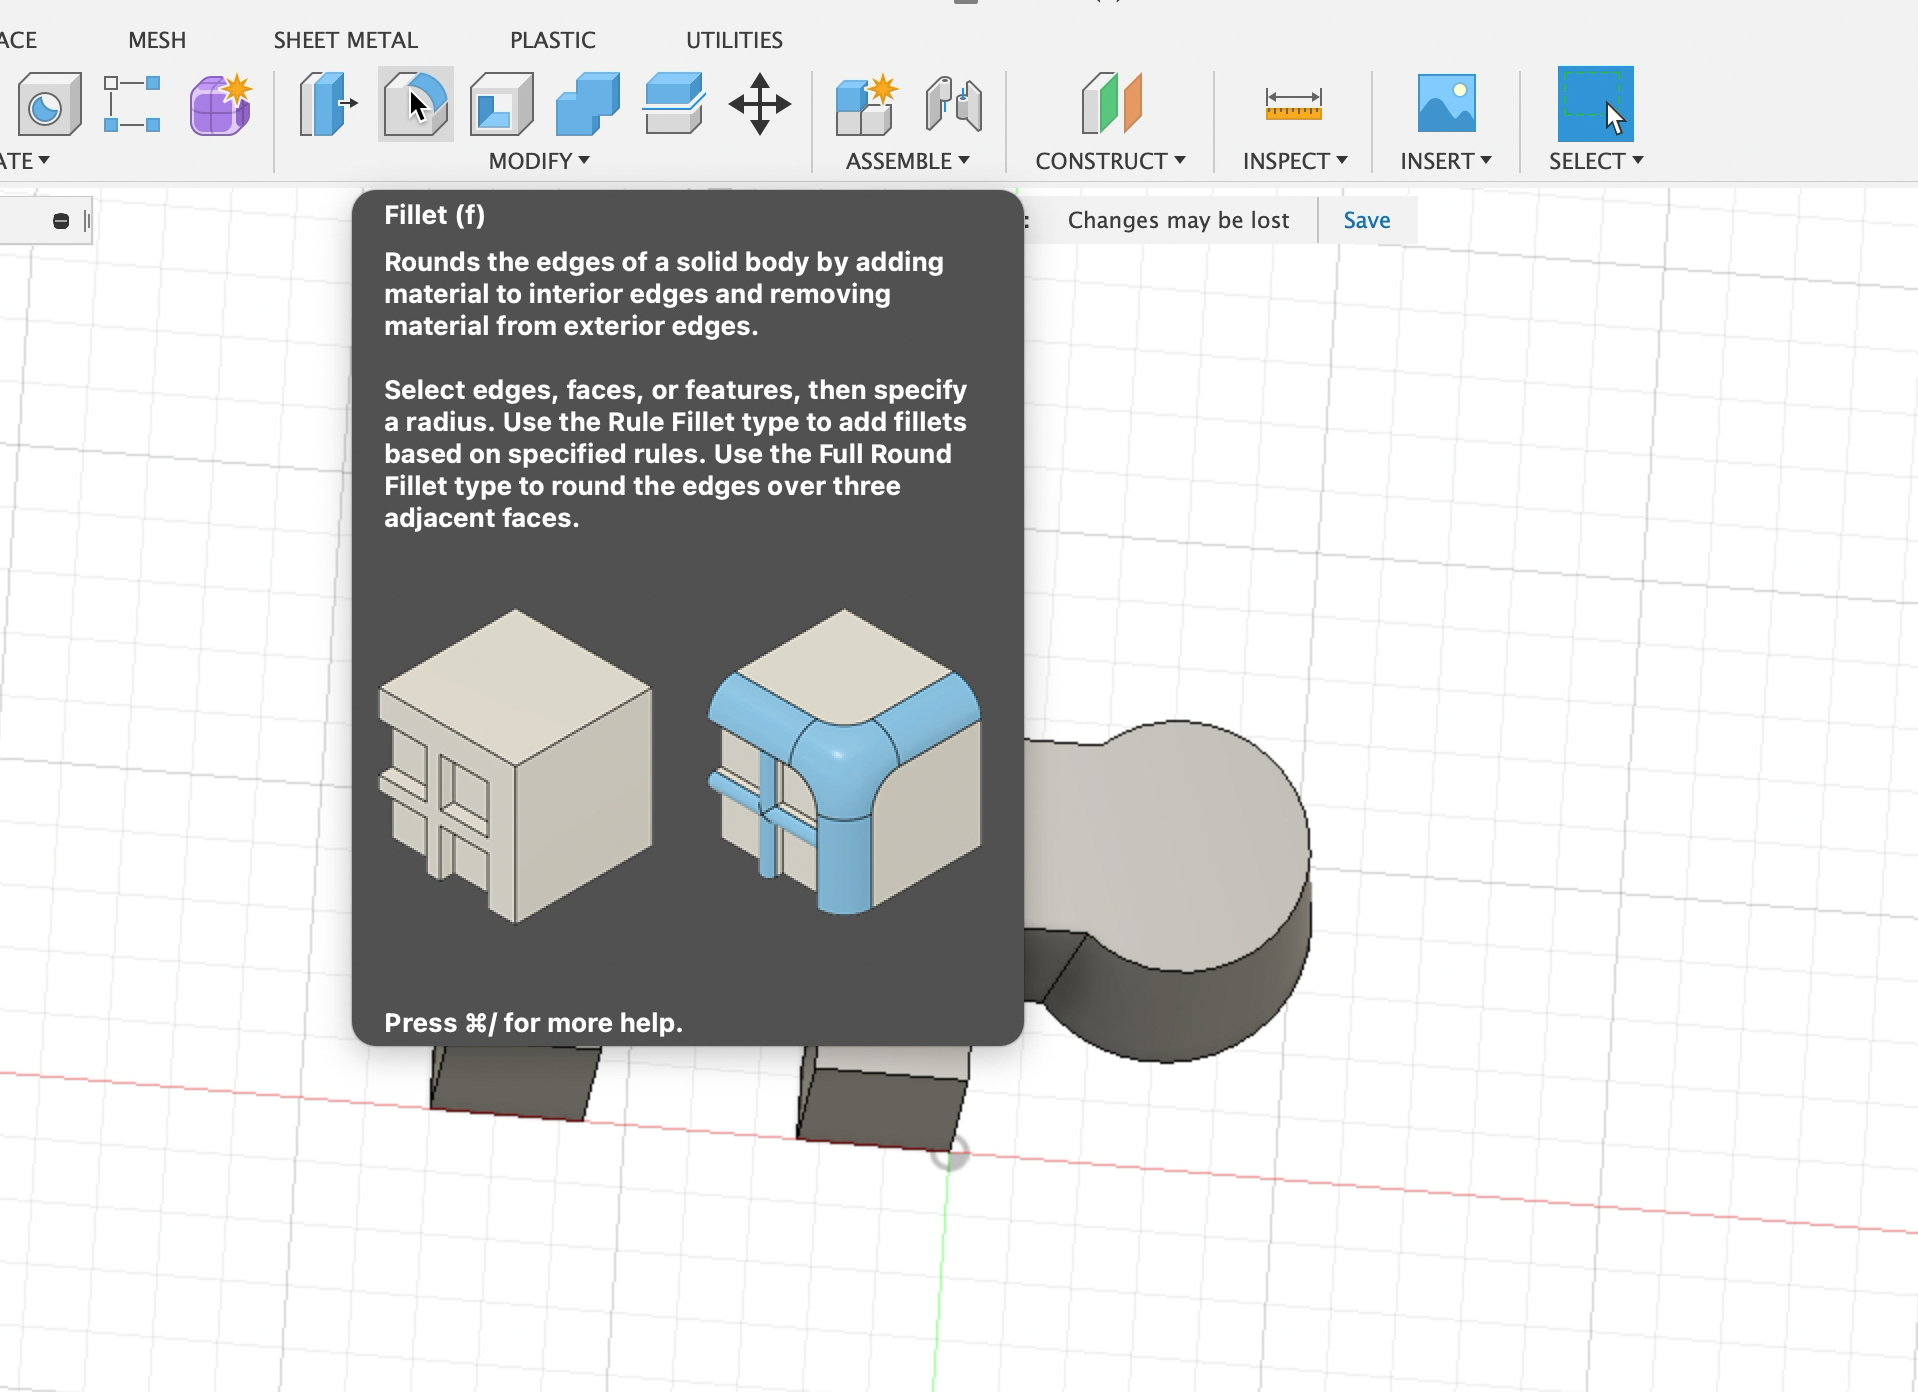This screenshot has width=1918, height=1392.
Task: Open the ASSEMBLE dropdown menu
Action: [x=908, y=161]
